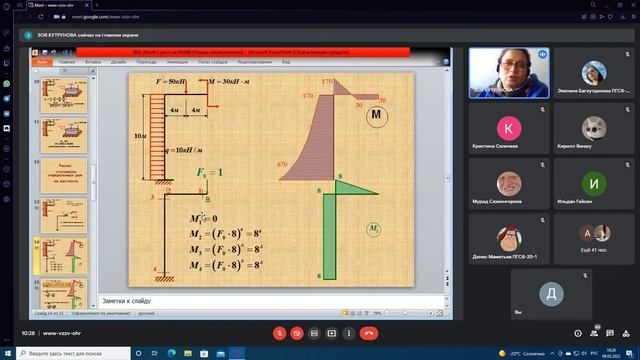This screenshot has width=640, height=360.
Task: Click the heart bookmark icon in the browser toolbar
Action: click(x=611, y=17)
